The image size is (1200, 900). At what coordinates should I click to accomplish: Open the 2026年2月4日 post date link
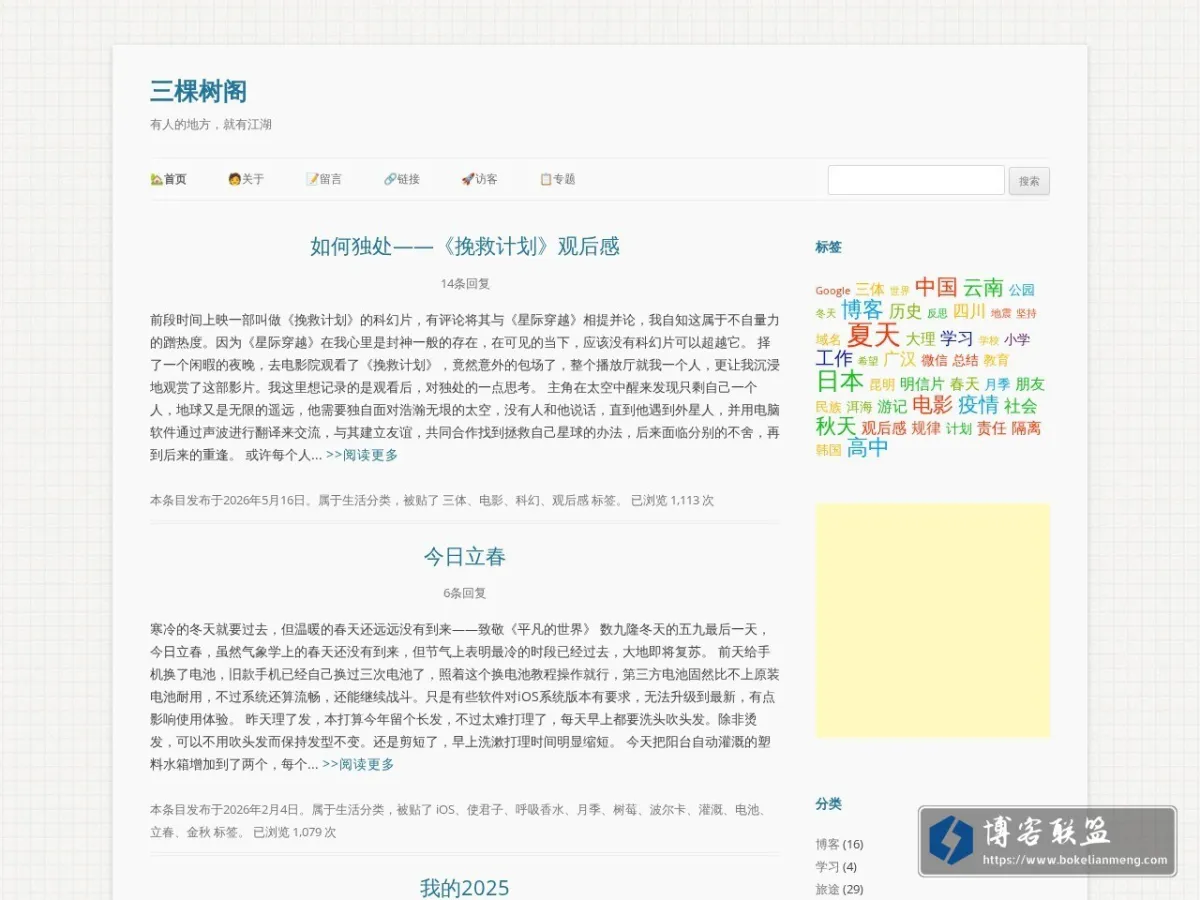[262, 809]
